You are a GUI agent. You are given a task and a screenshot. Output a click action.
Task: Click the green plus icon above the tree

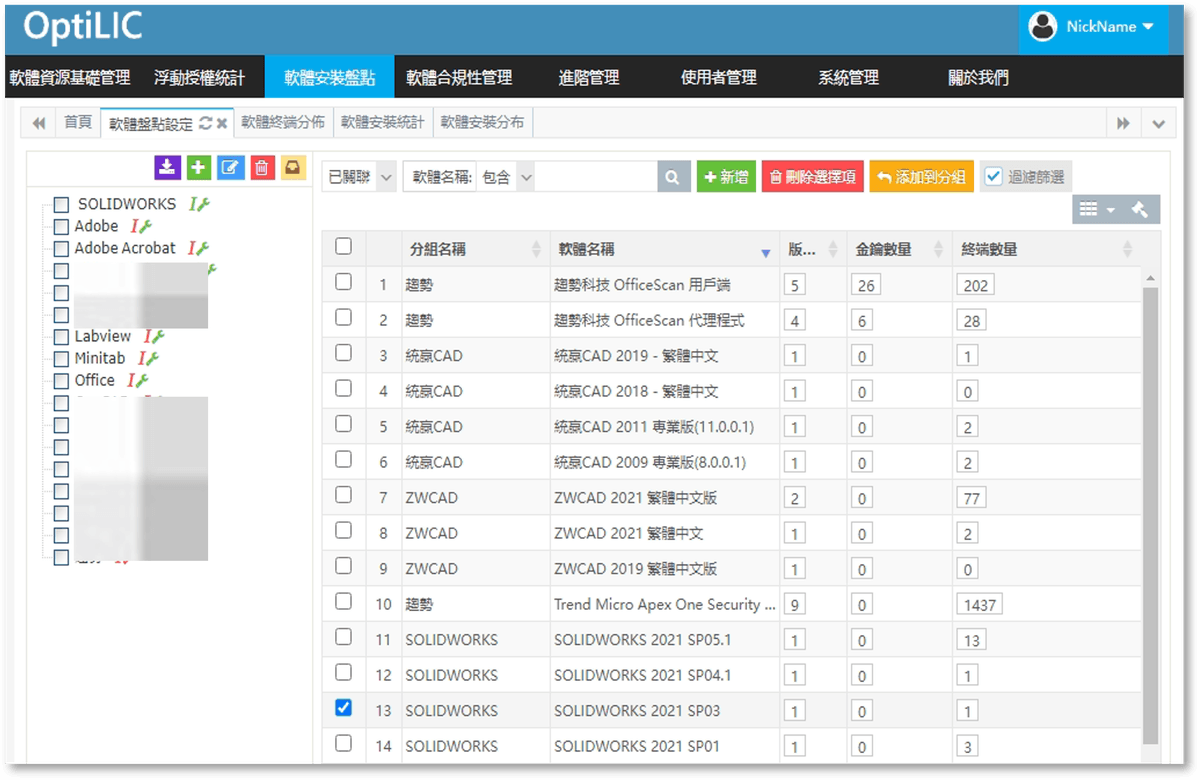pos(199,168)
